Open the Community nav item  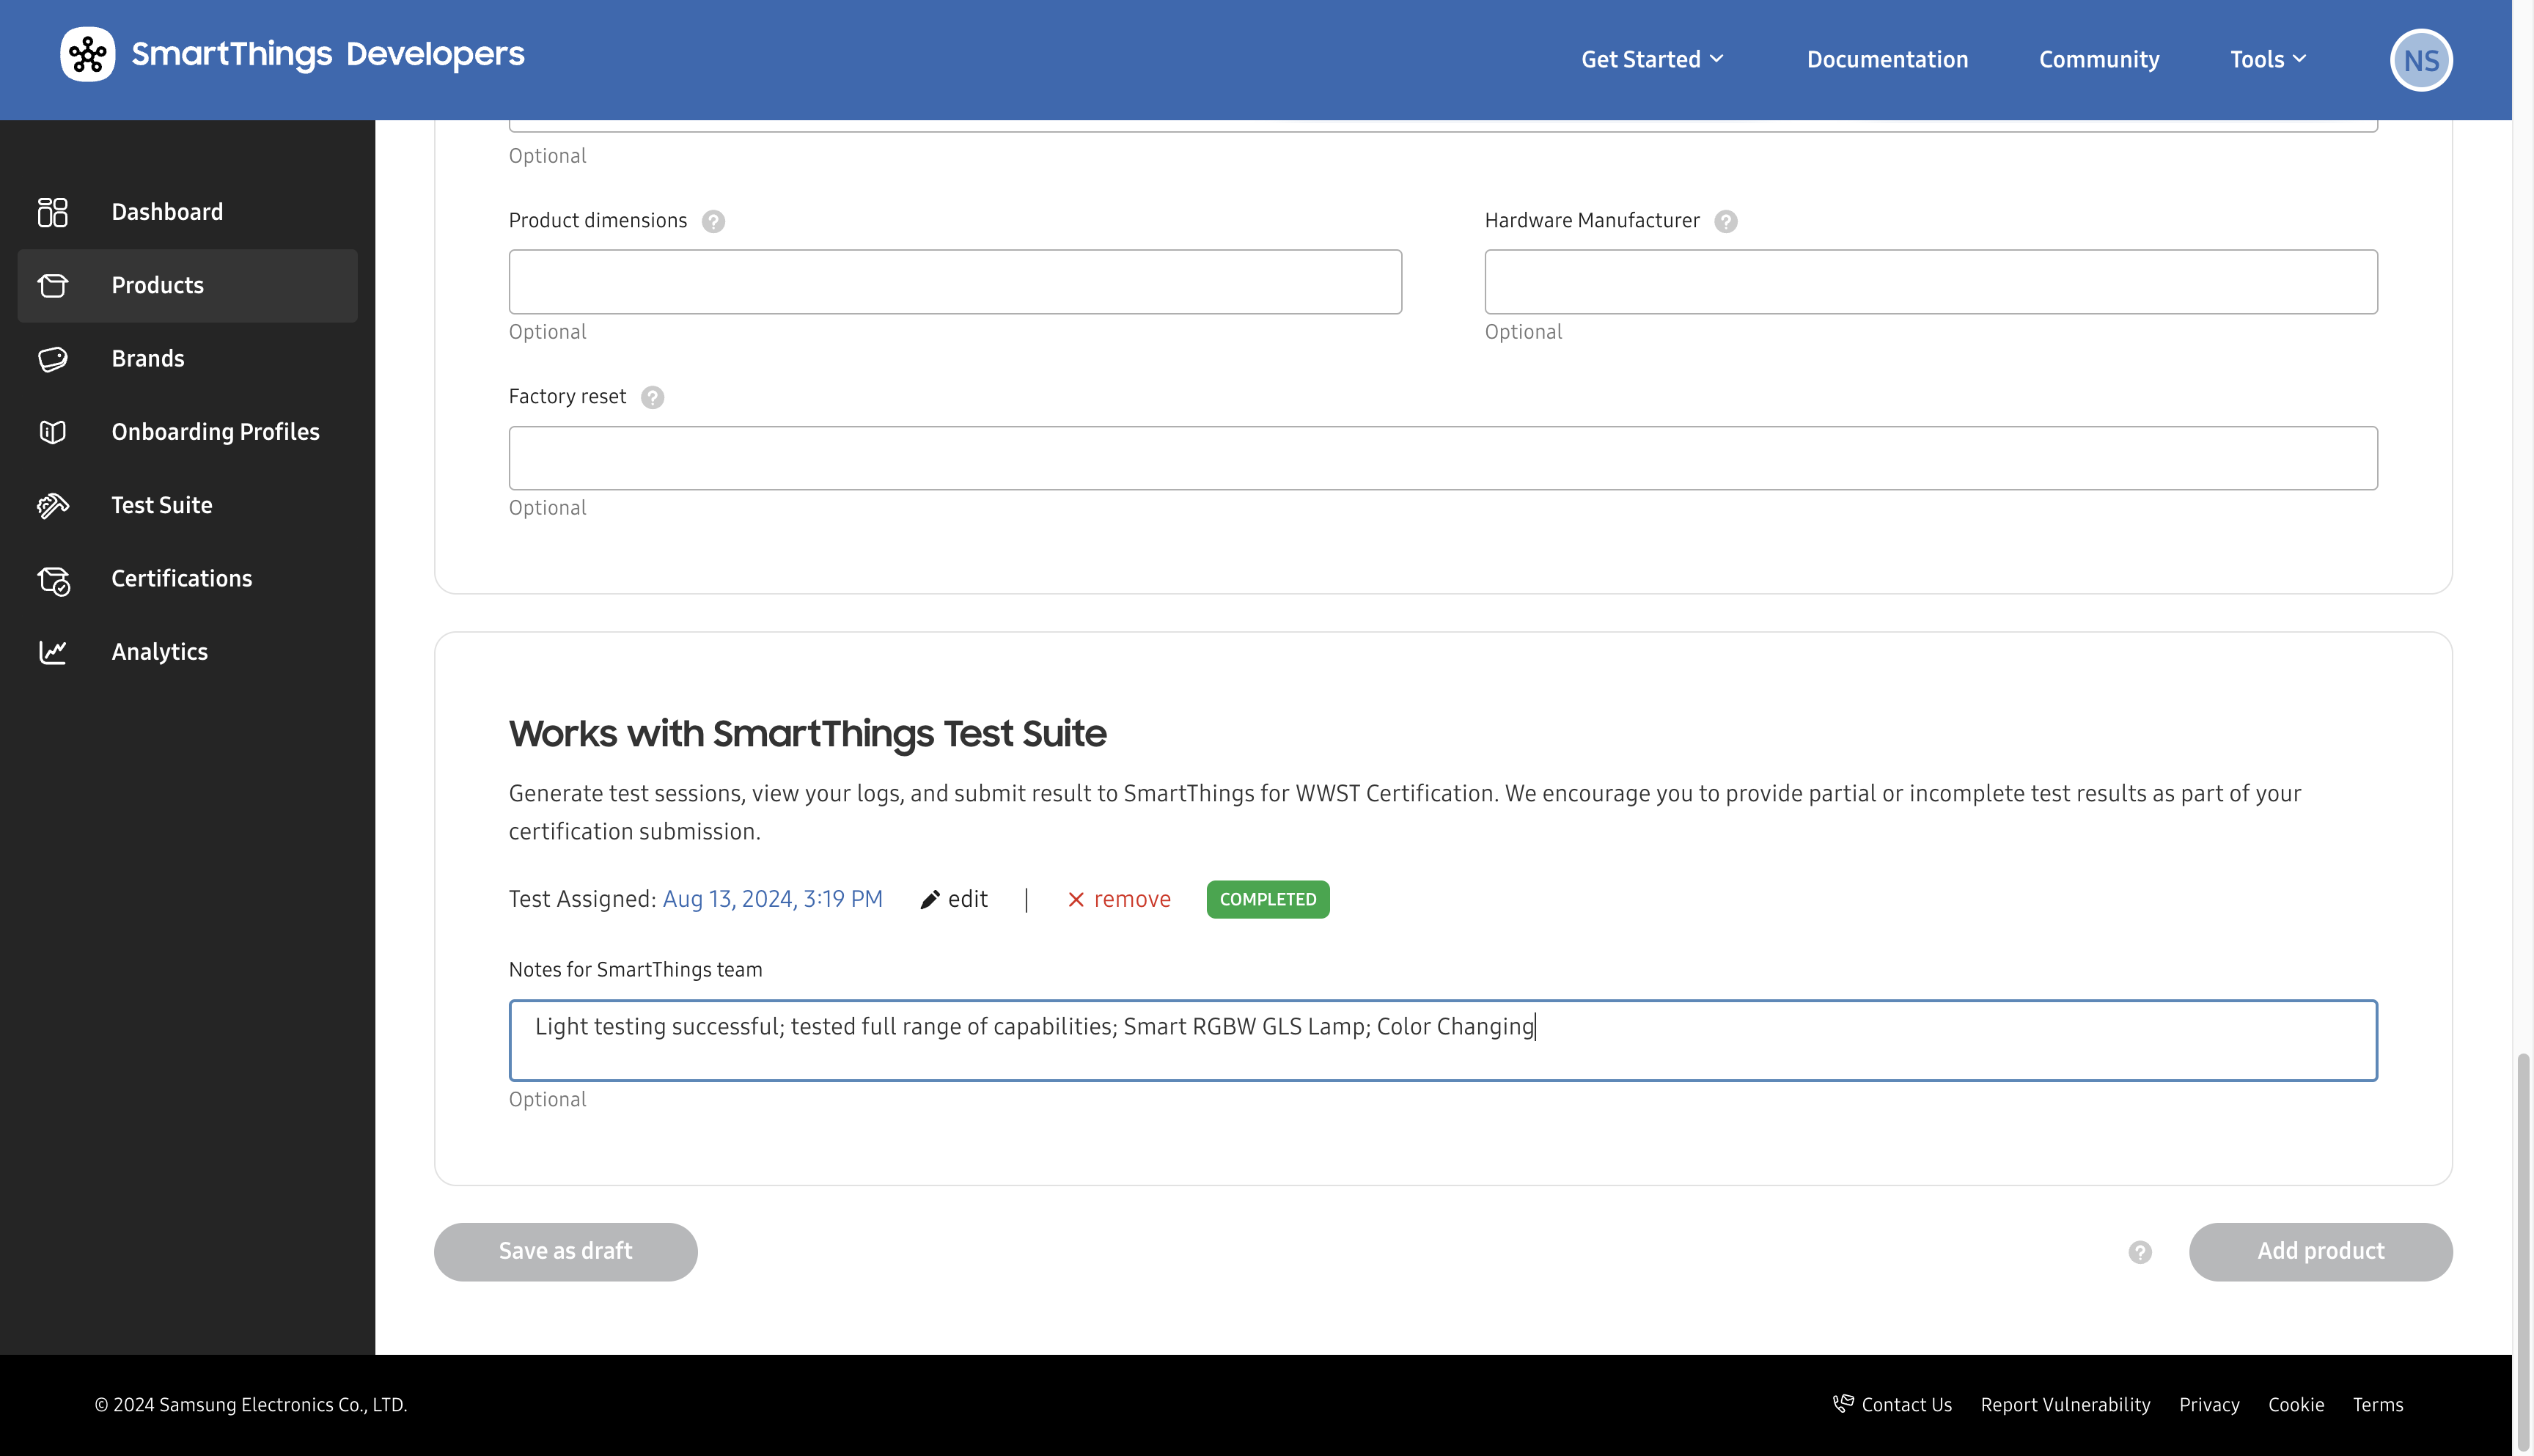(2099, 59)
